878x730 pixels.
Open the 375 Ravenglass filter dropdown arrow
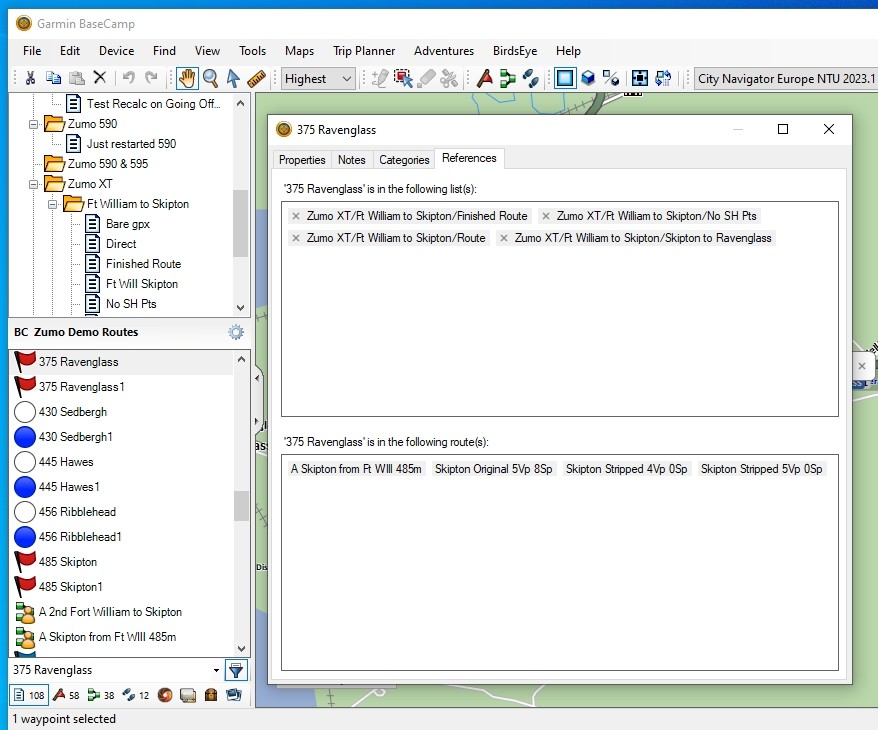click(216, 670)
